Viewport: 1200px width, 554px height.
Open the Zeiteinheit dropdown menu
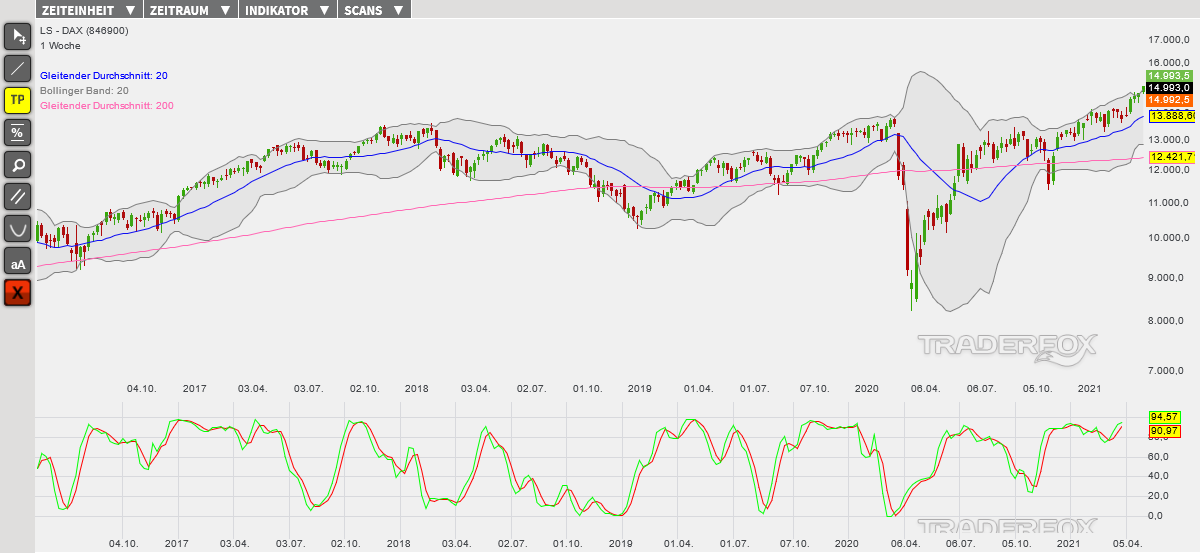(x=88, y=10)
